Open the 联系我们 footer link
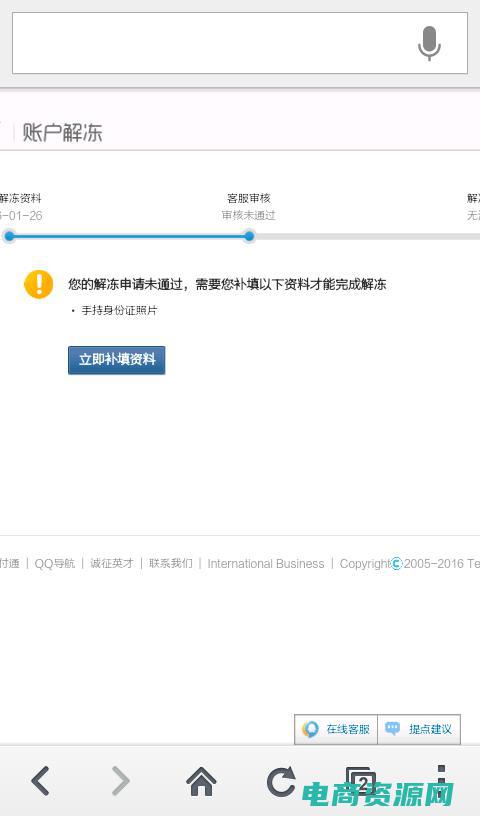Image resolution: width=480 pixels, height=816 pixels. tap(171, 564)
